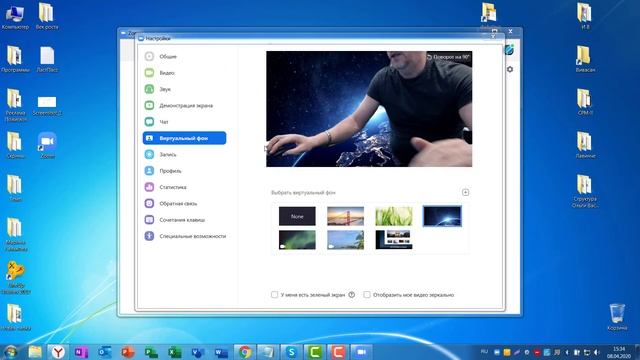
Task: Open green screen help question mark
Action: [x=351, y=295]
